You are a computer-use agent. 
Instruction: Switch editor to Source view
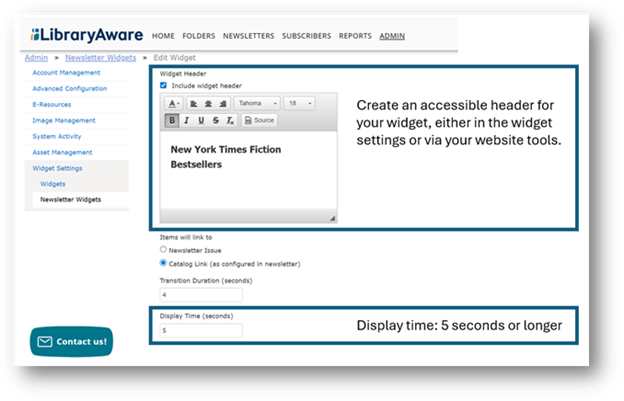coord(259,120)
